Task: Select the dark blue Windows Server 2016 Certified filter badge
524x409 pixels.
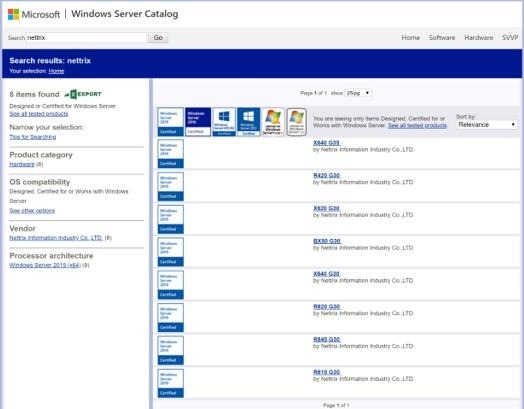Action: click(198, 122)
